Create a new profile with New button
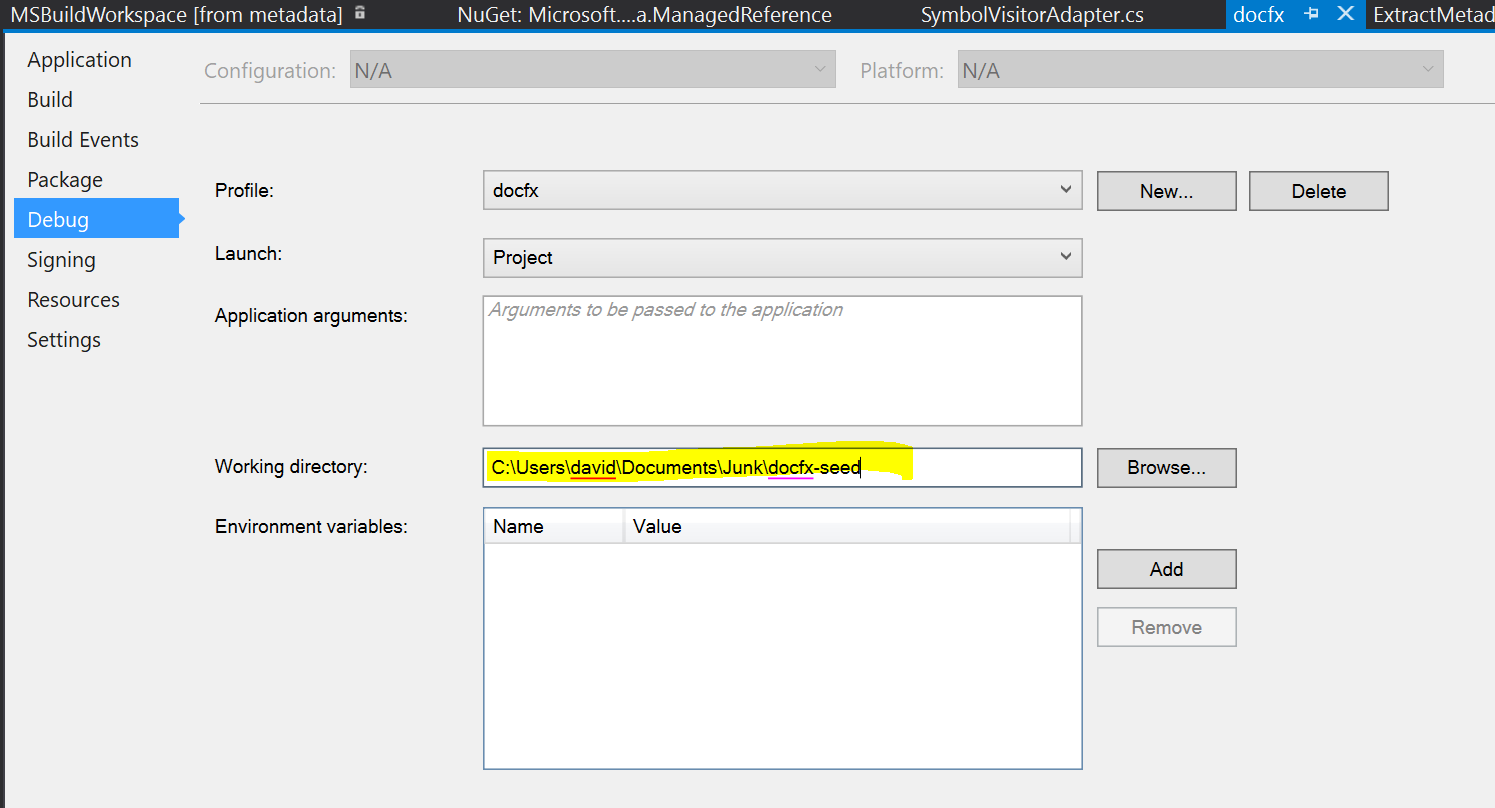The width and height of the screenshot is (1495, 808). 1166,190
